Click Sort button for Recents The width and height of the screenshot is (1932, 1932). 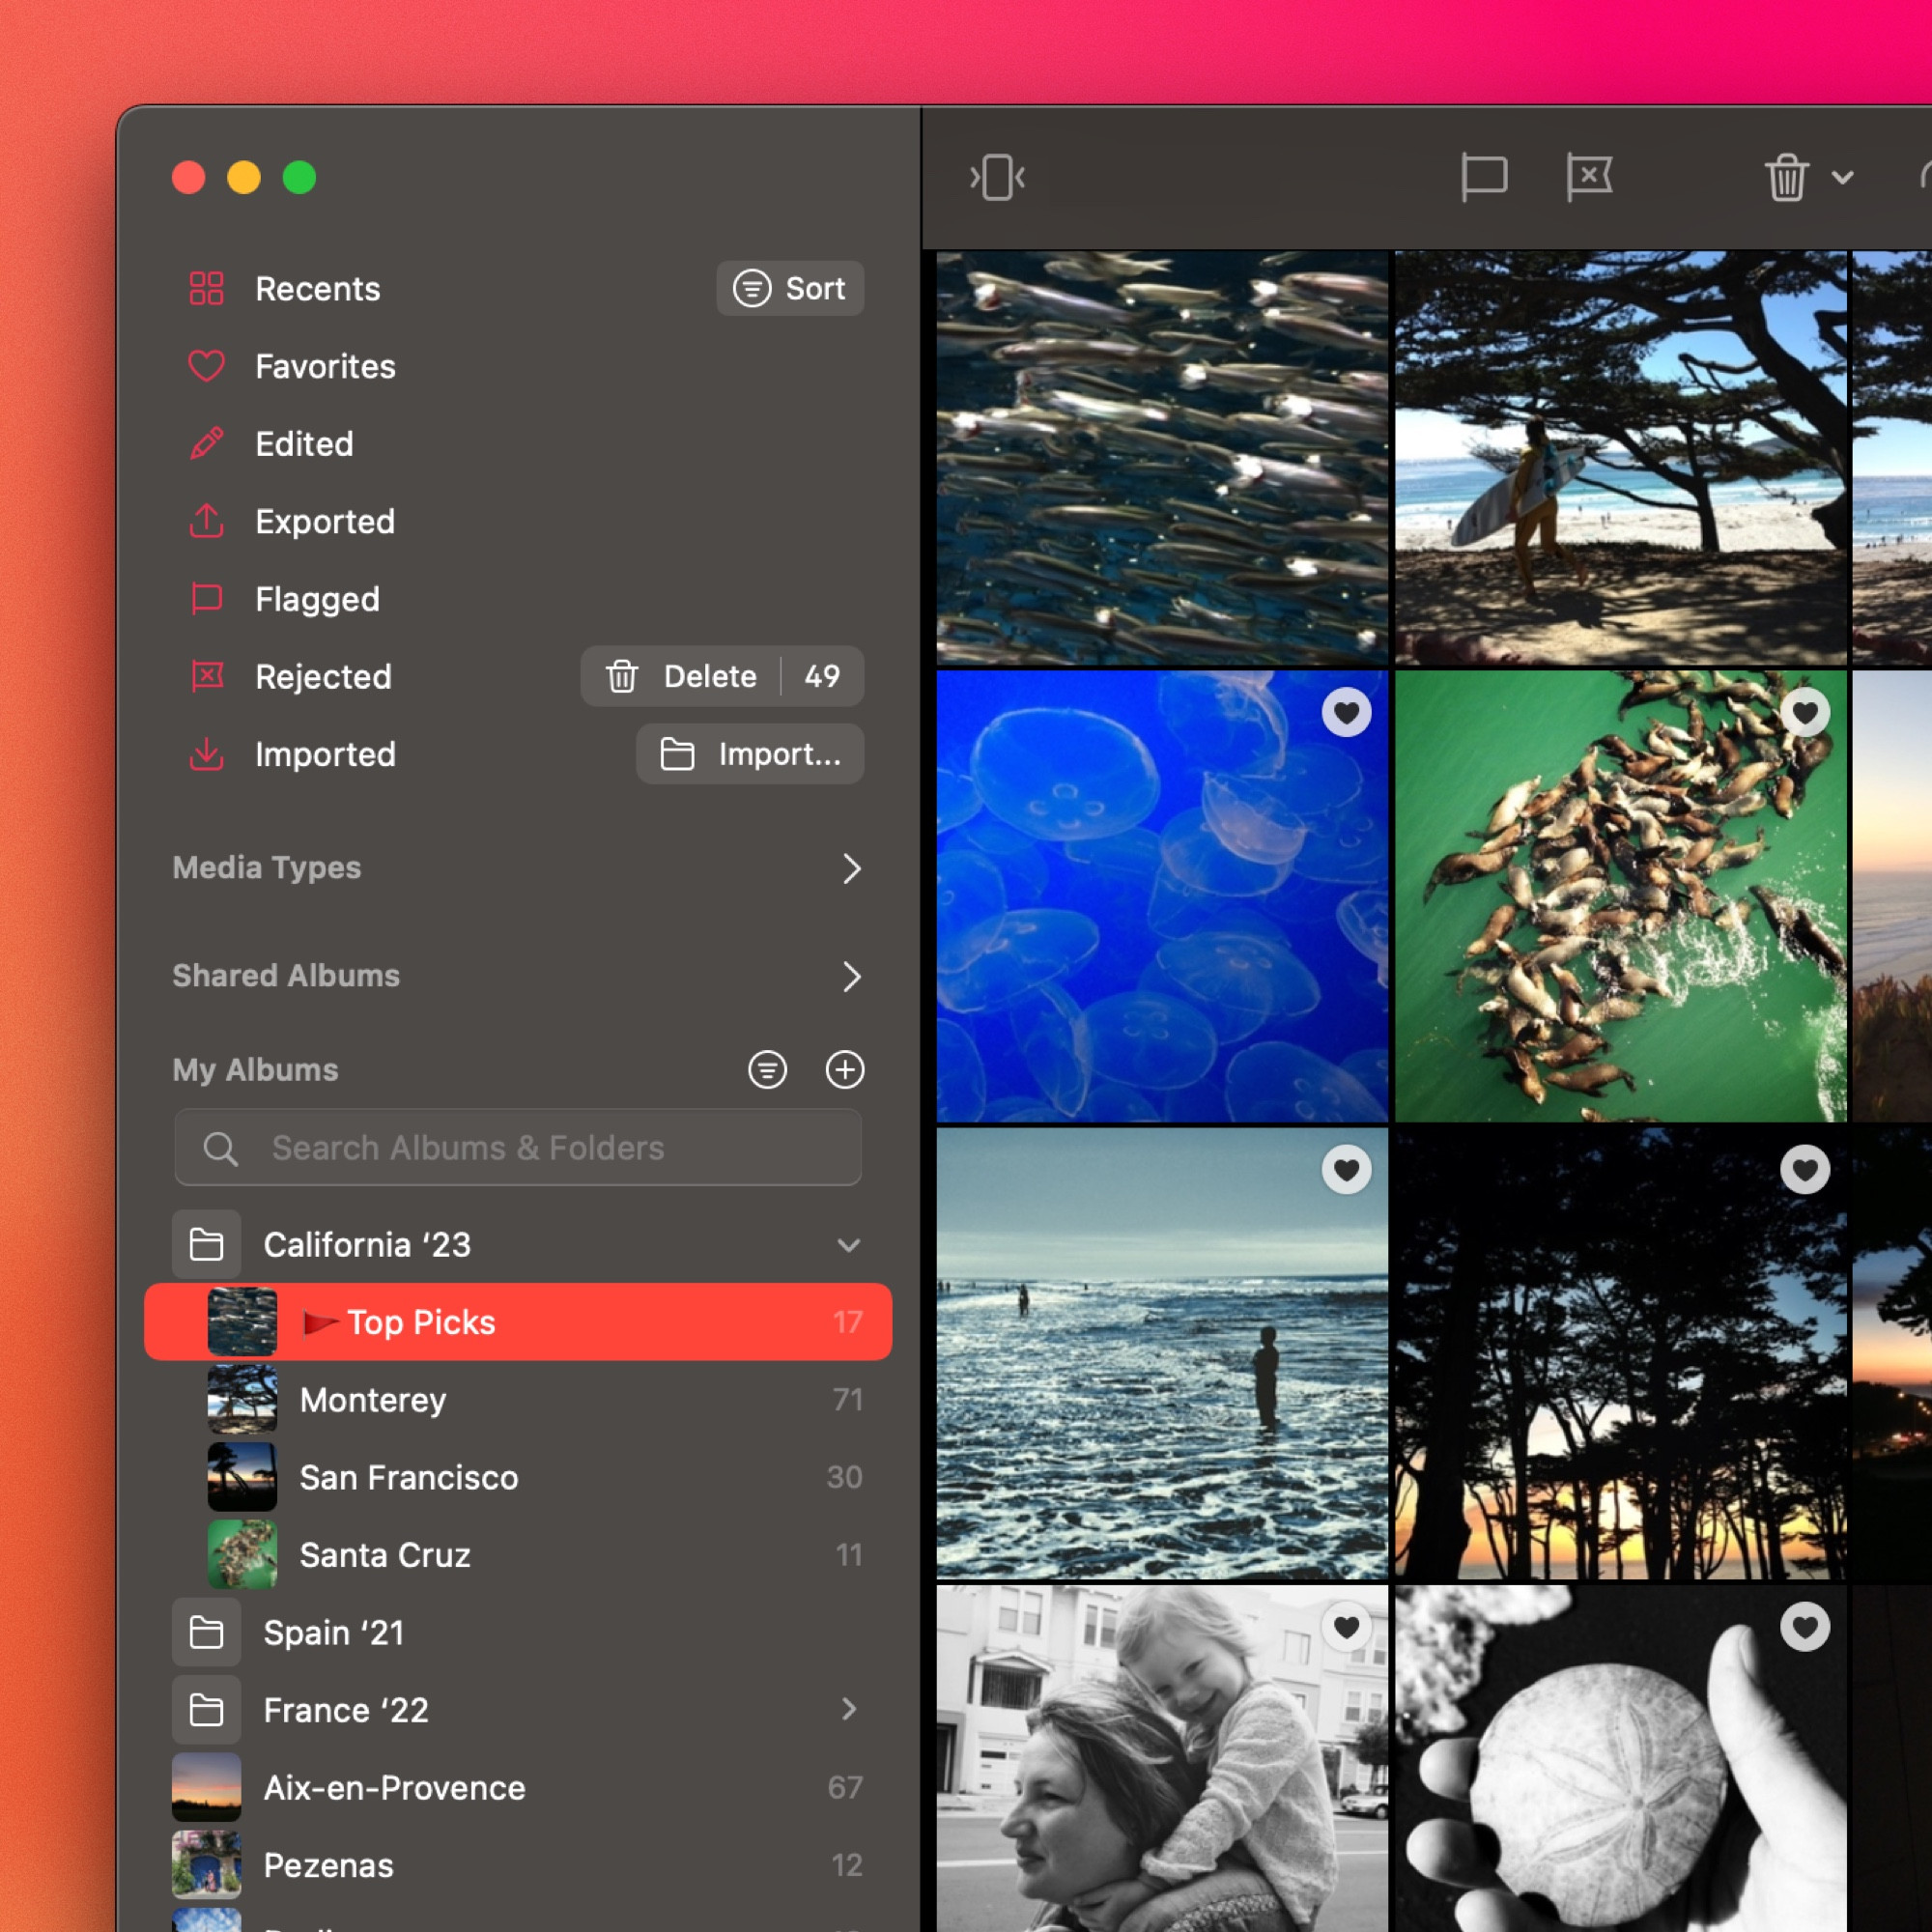(x=793, y=289)
